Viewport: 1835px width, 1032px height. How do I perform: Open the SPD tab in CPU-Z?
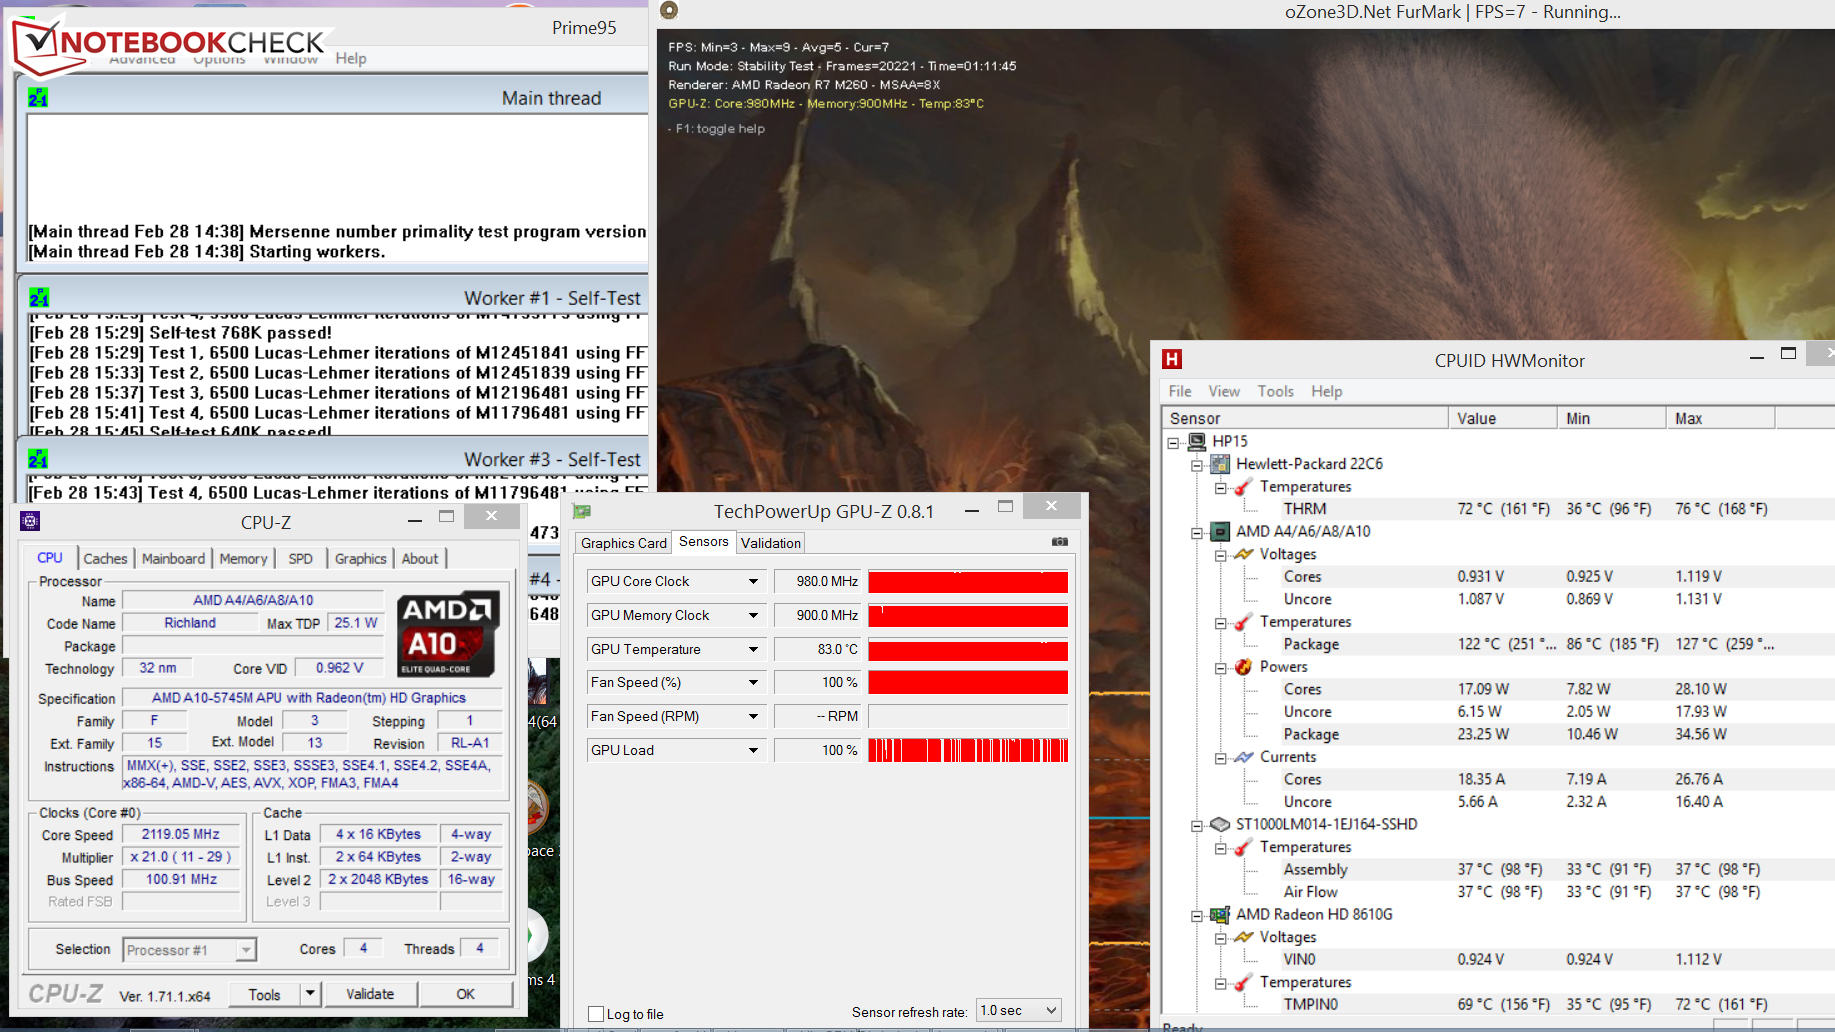pyautogui.click(x=300, y=558)
